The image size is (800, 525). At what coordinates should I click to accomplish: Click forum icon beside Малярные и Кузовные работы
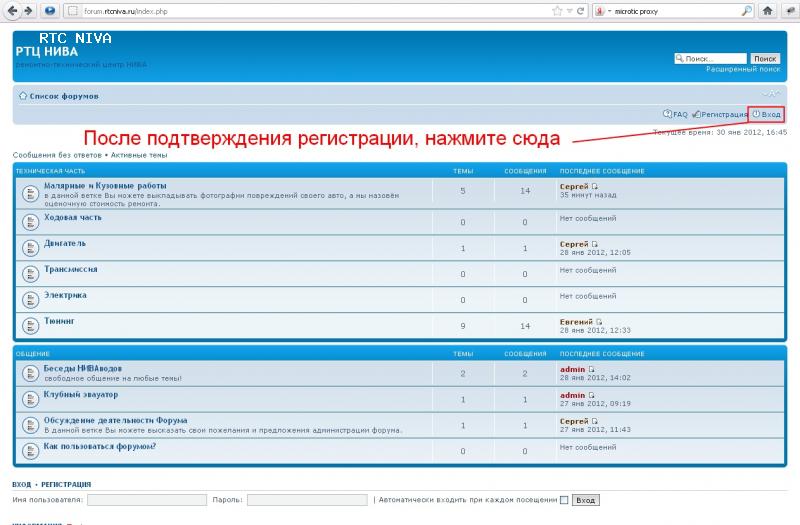pyautogui.click(x=30, y=193)
